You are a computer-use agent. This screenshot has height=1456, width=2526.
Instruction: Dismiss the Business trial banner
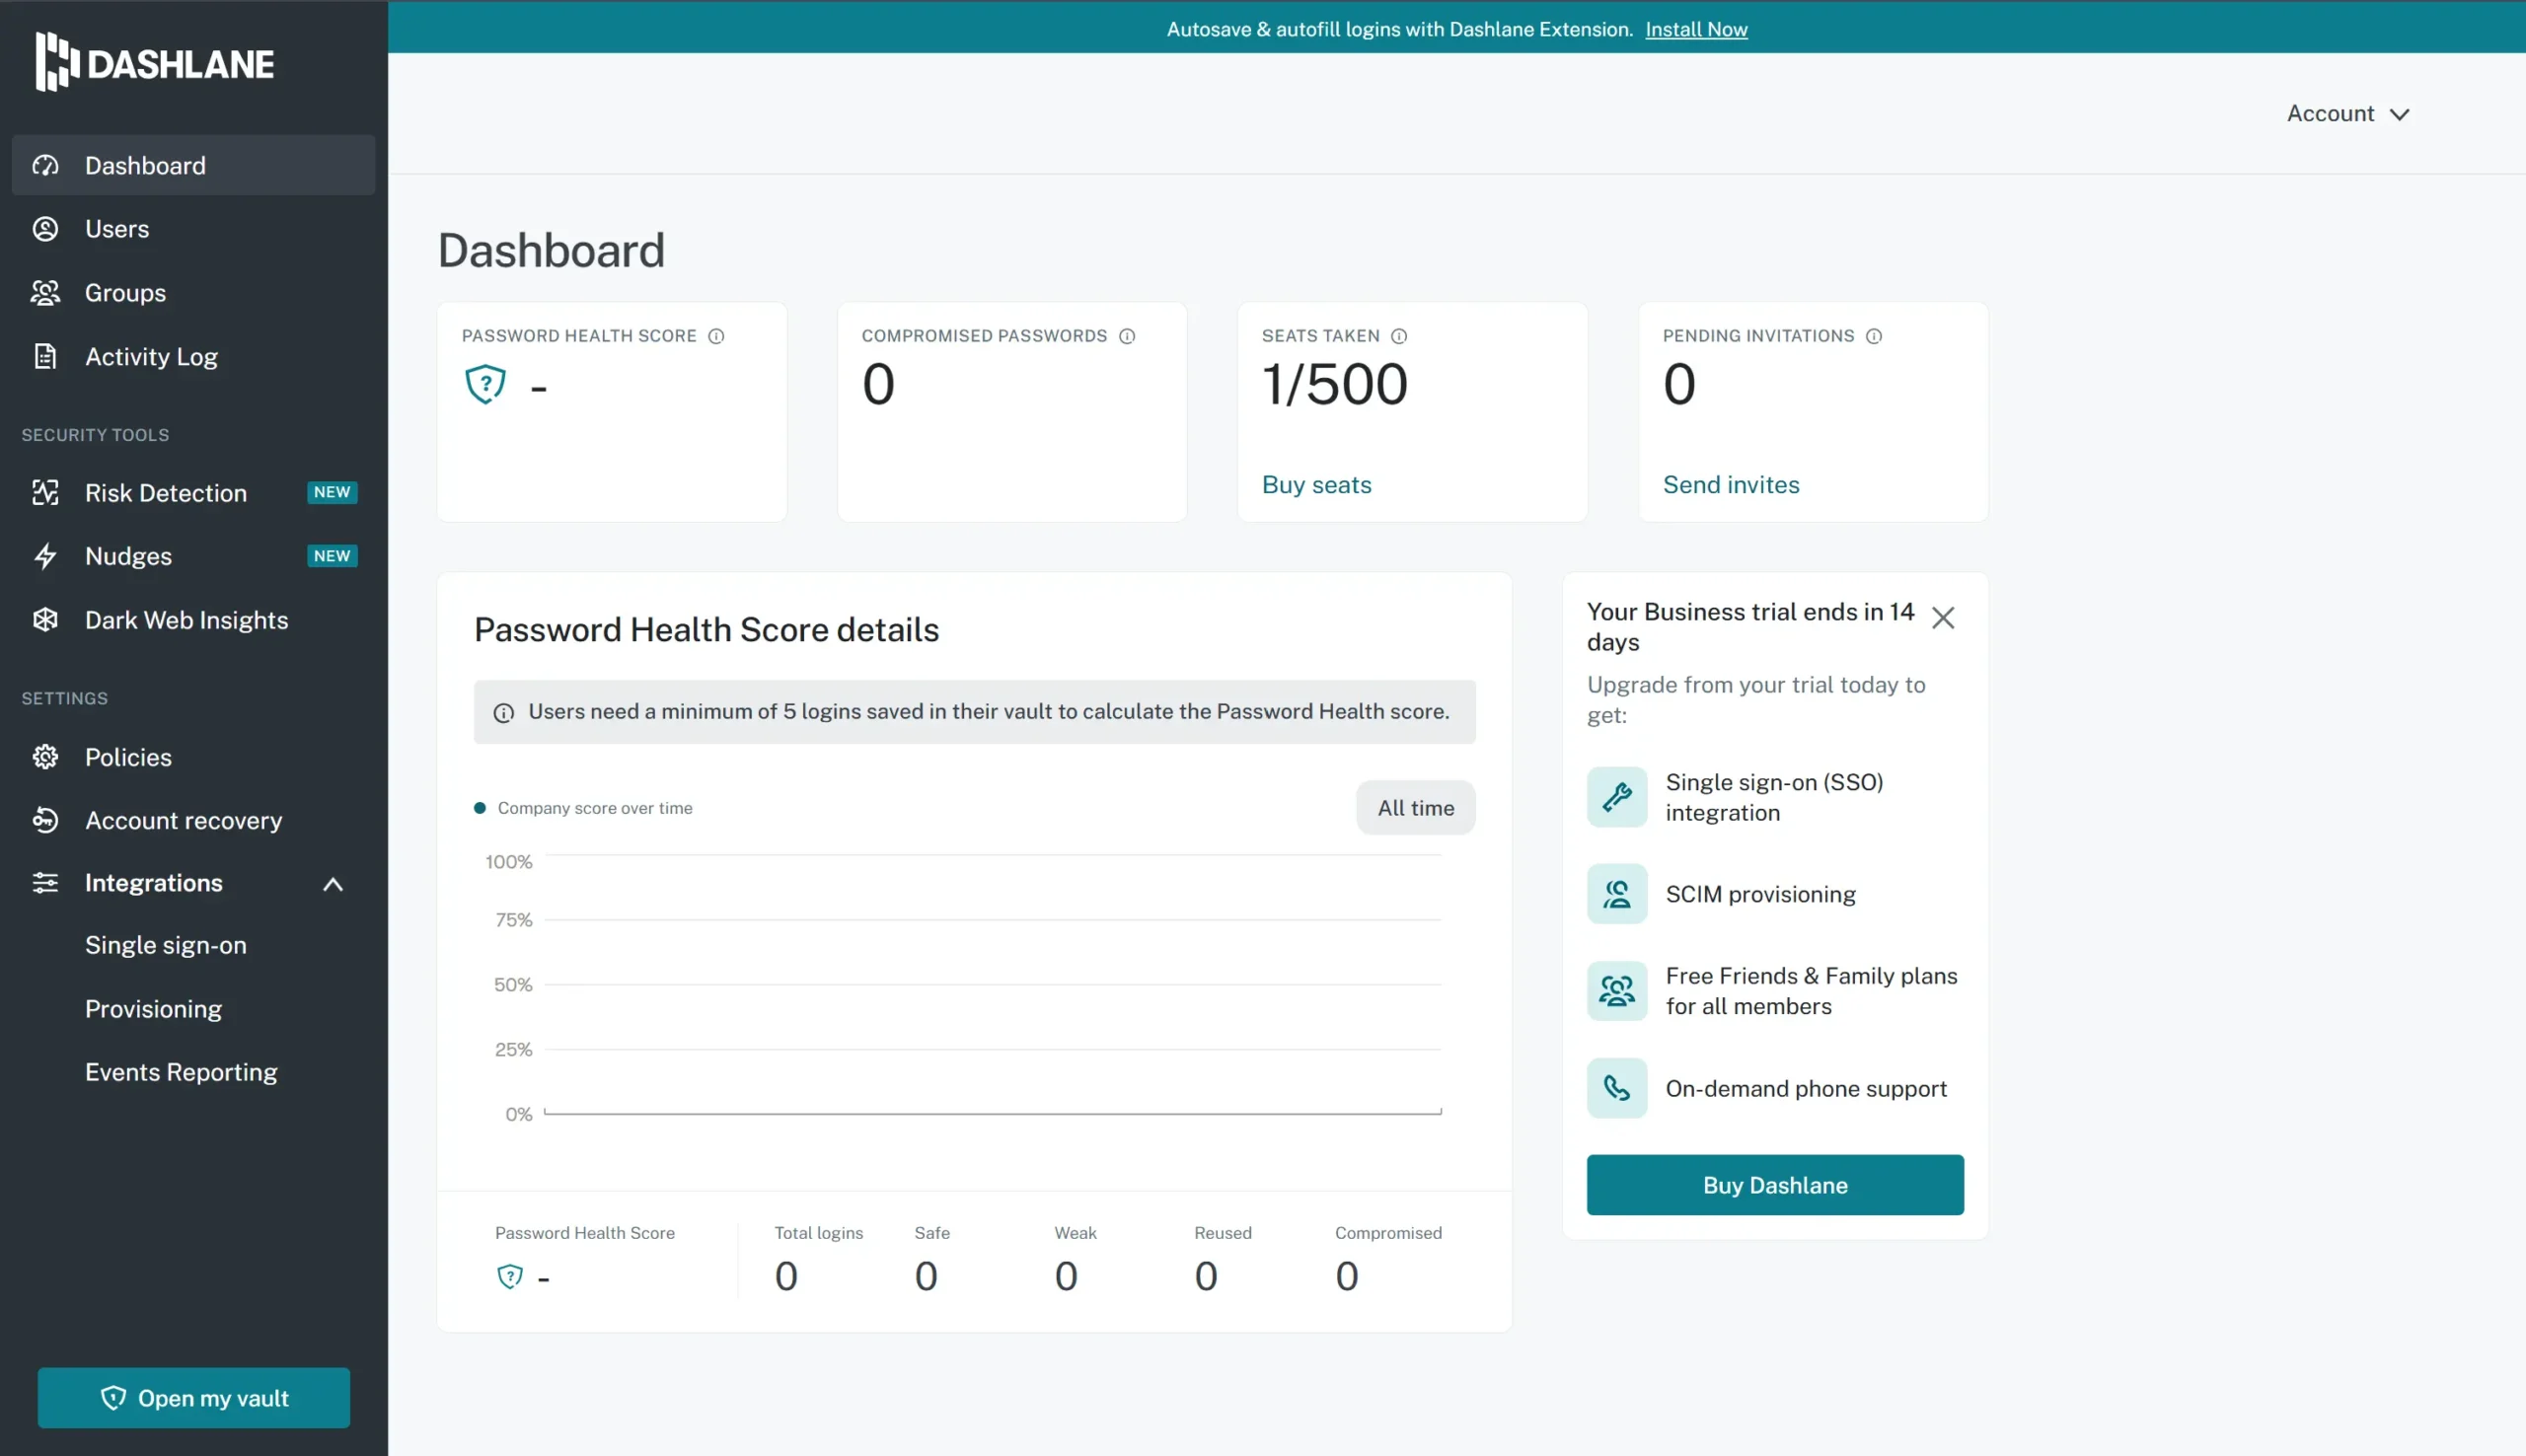[x=1944, y=617]
